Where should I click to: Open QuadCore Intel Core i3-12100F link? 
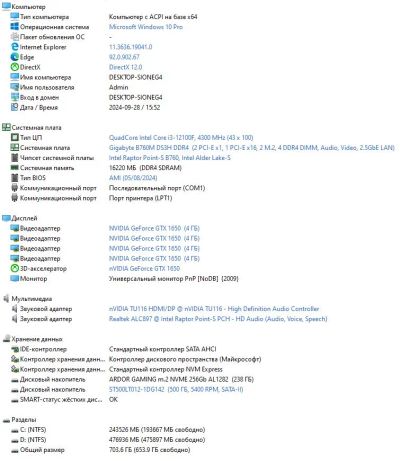[x=181, y=137]
